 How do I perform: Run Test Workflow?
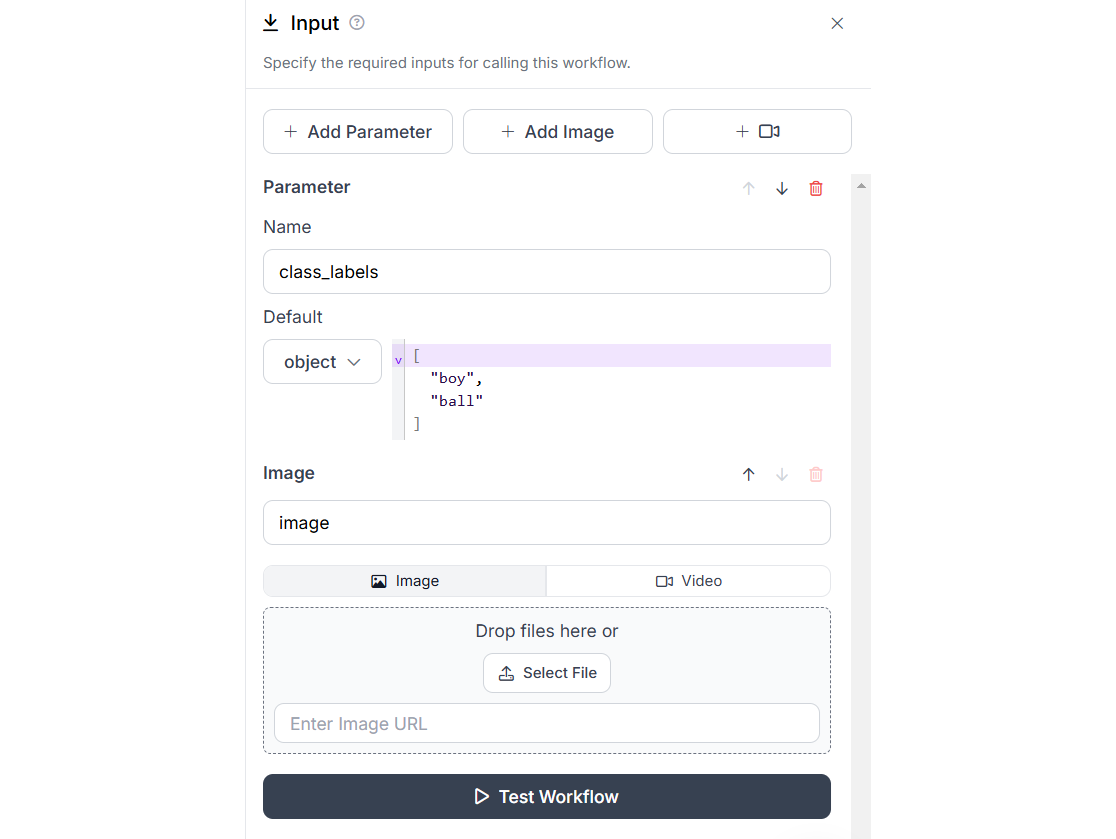547,796
